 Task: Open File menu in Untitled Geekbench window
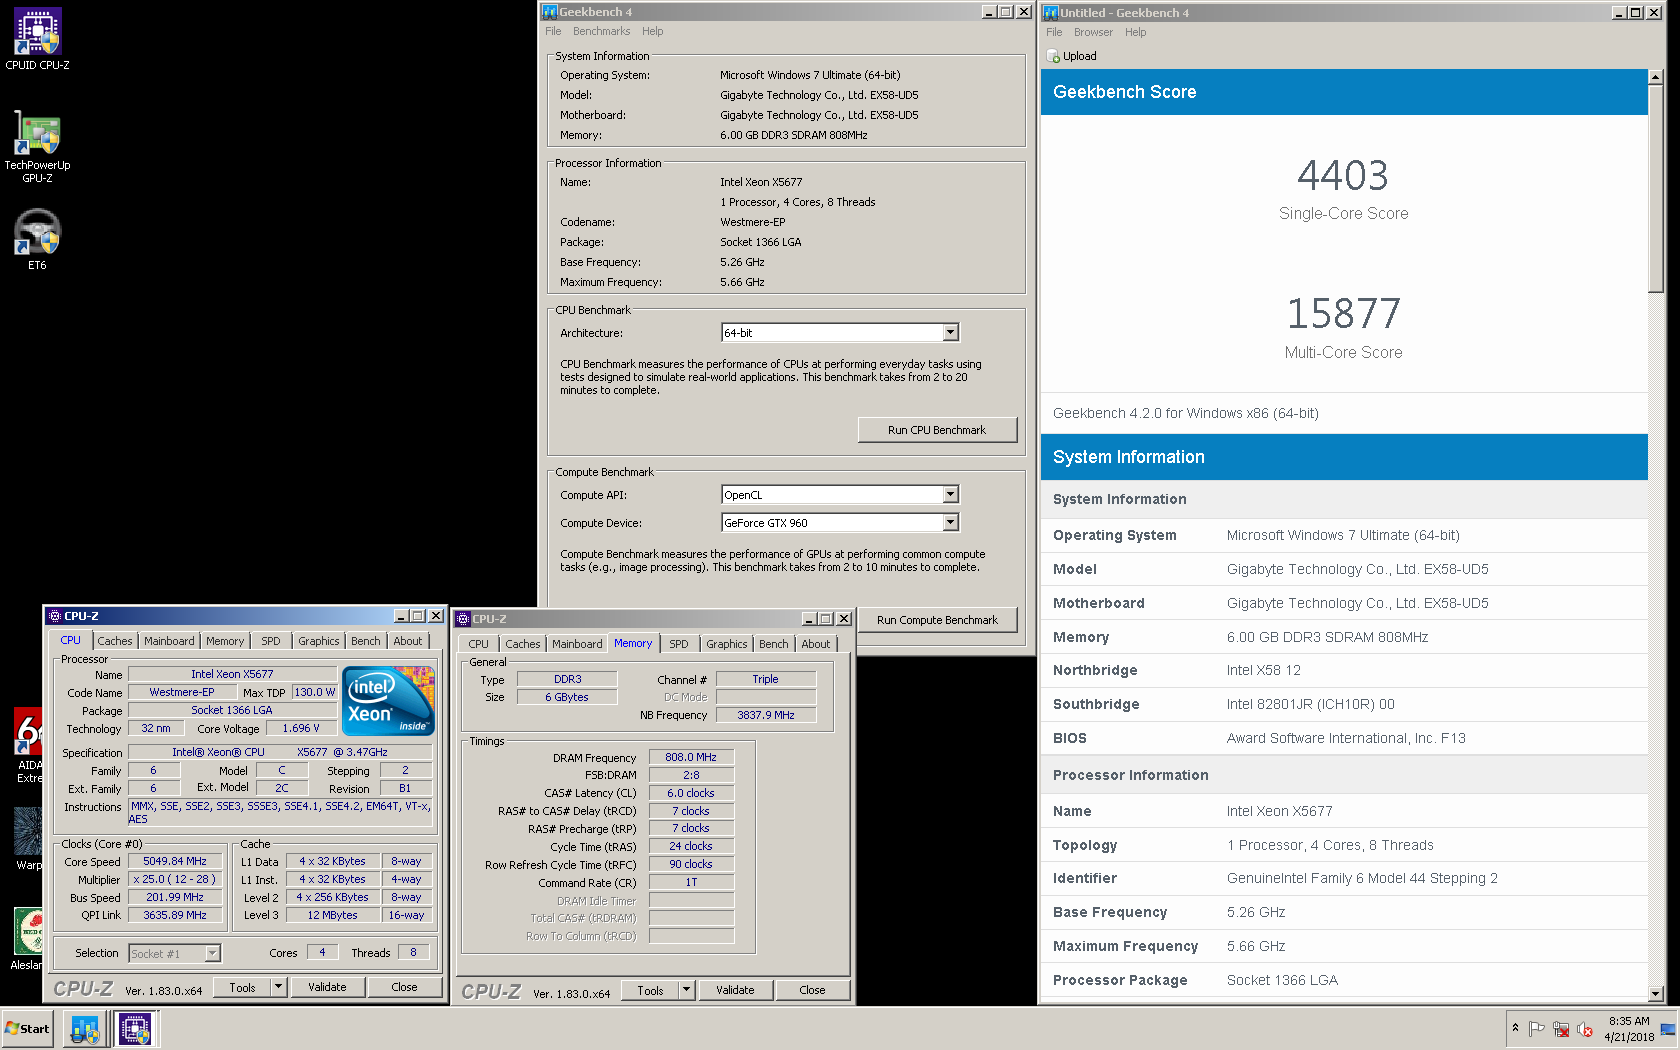click(1054, 33)
